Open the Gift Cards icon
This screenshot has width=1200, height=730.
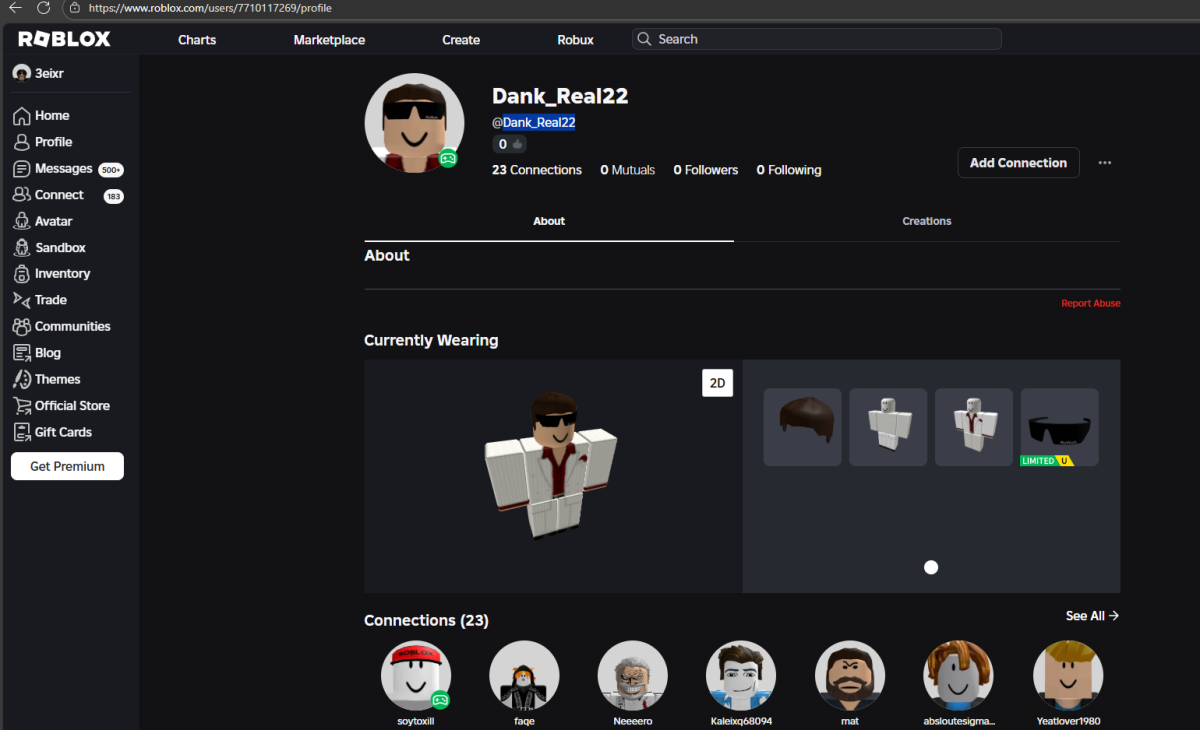coord(21,432)
